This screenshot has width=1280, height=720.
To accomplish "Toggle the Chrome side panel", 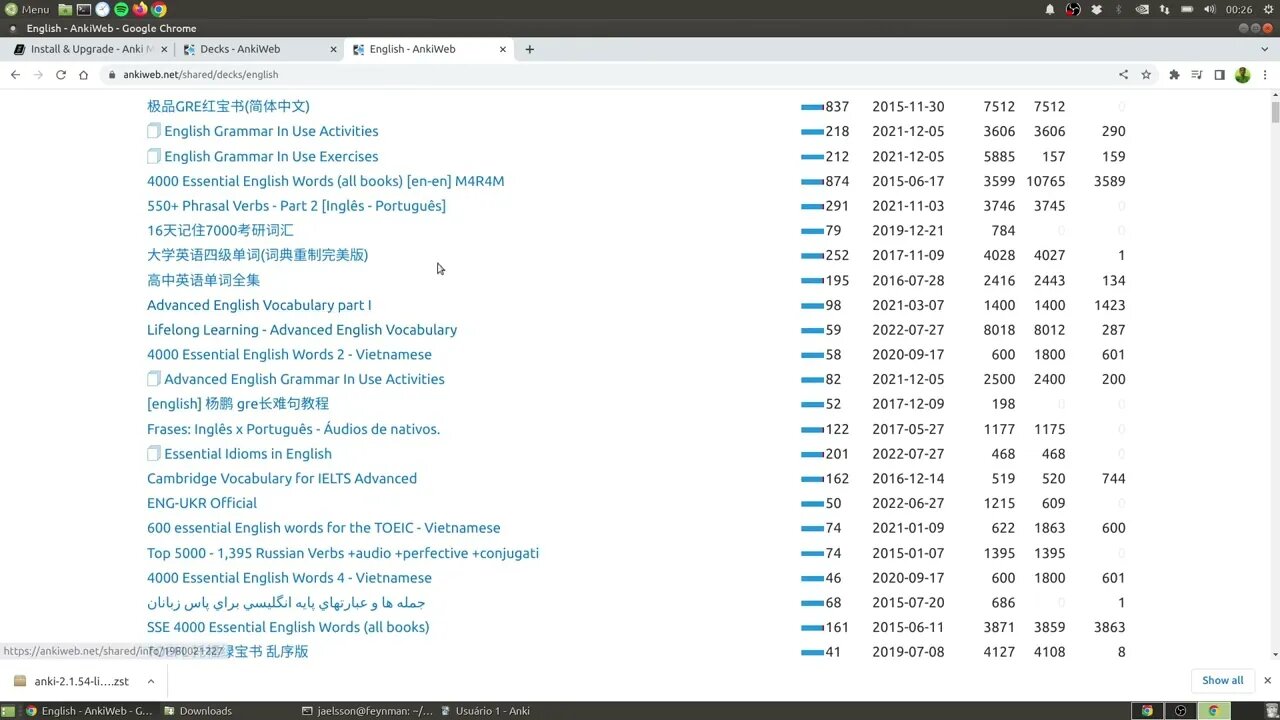I will [1219, 75].
